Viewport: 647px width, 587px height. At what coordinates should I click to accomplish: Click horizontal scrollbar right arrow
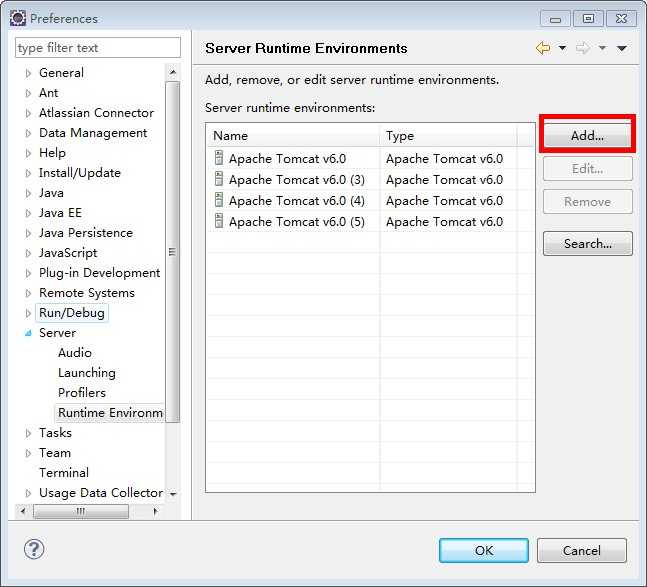coord(155,512)
